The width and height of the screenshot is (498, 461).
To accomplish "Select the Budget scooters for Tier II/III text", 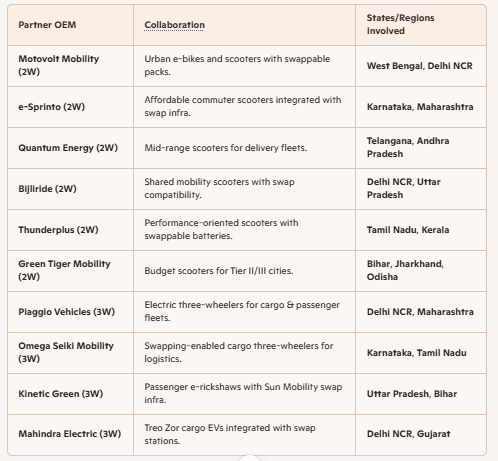I will point(219,271).
